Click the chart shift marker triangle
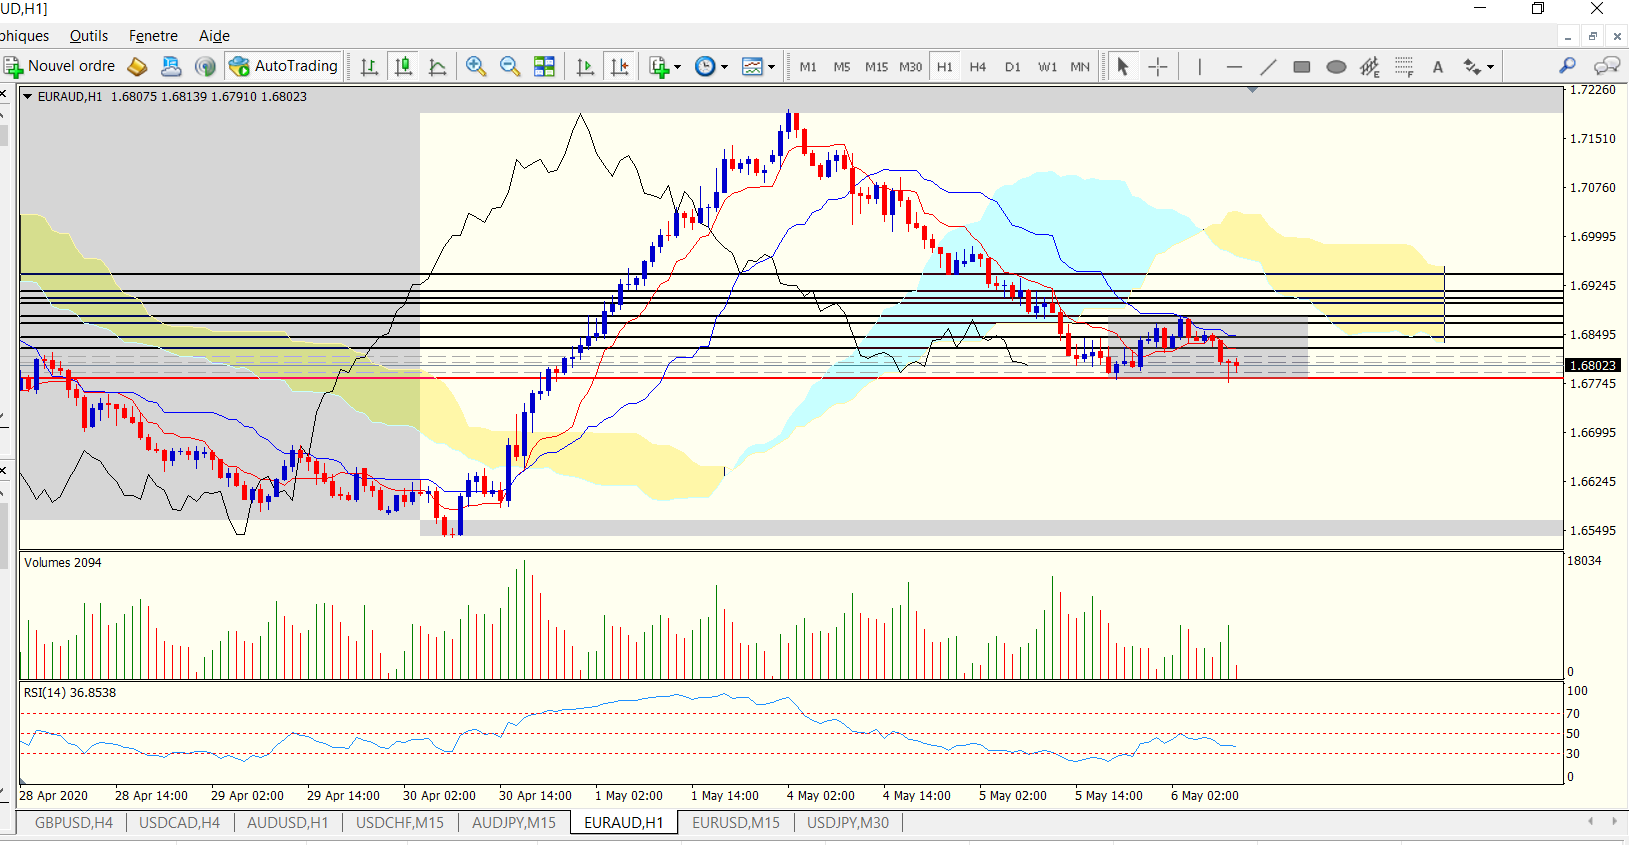The height and width of the screenshot is (845, 1629). [x=1252, y=90]
